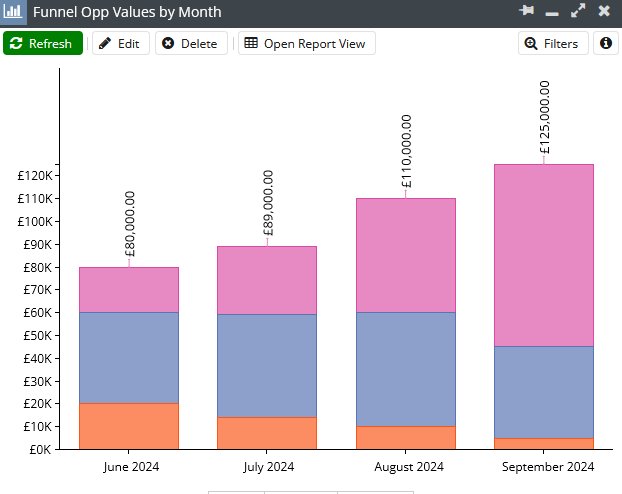Click the £110,000.00 total label
The height and width of the screenshot is (494, 622).
(407, 152)
